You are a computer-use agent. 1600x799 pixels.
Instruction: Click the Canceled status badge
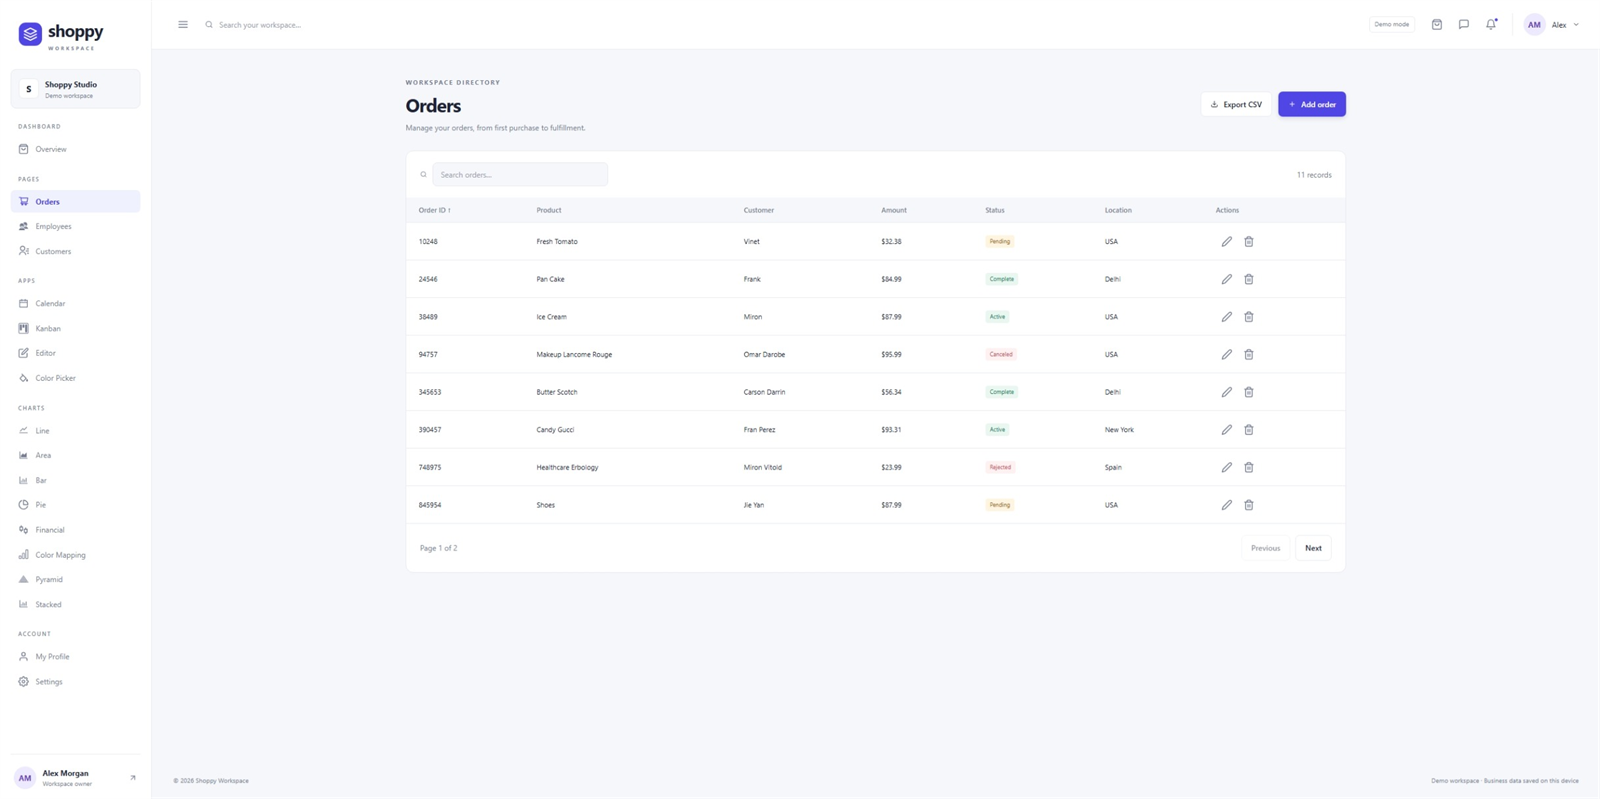coord(1001,354)
